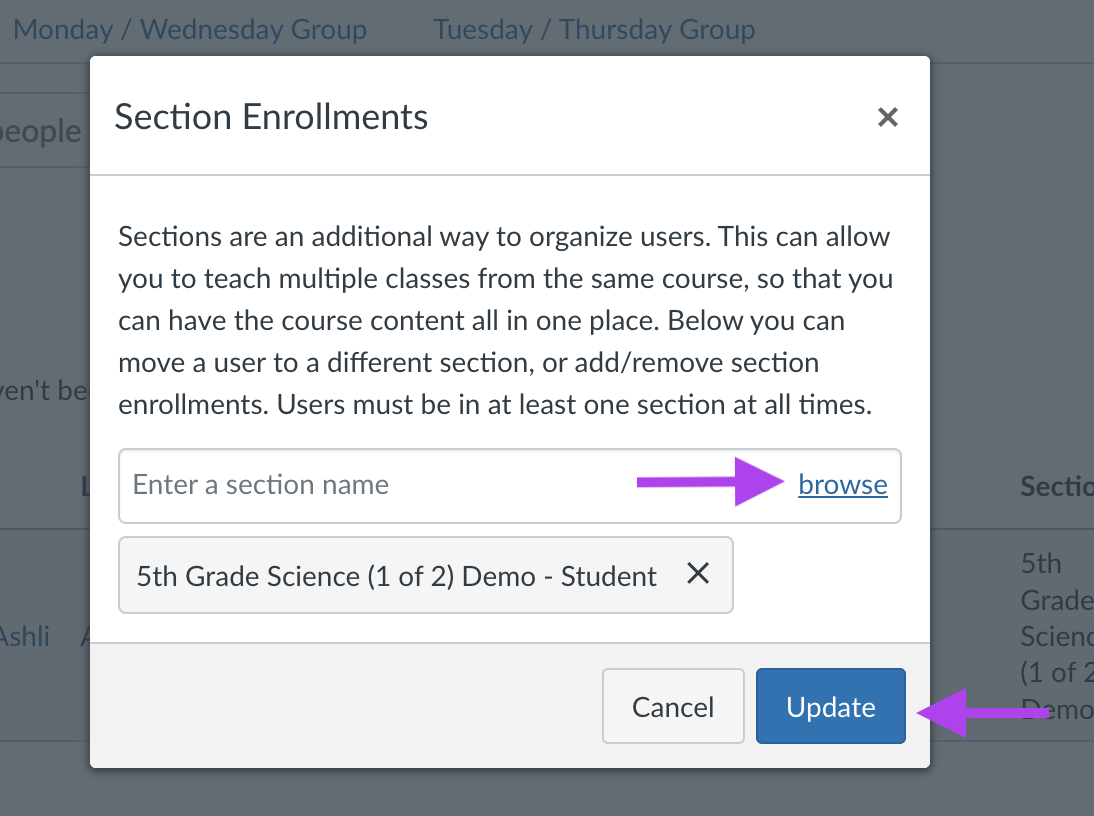1094x816 pixels.
Task: Remove the 5th Grade Science section token
Action: [698, 574]
